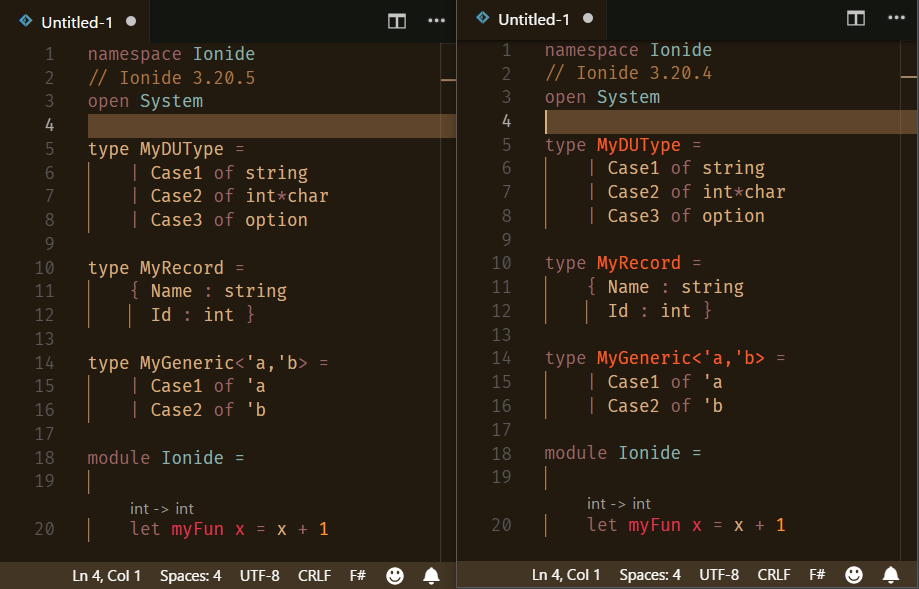
Task: Click highlighted current line 4 in right editor
Action: point(731,121)
